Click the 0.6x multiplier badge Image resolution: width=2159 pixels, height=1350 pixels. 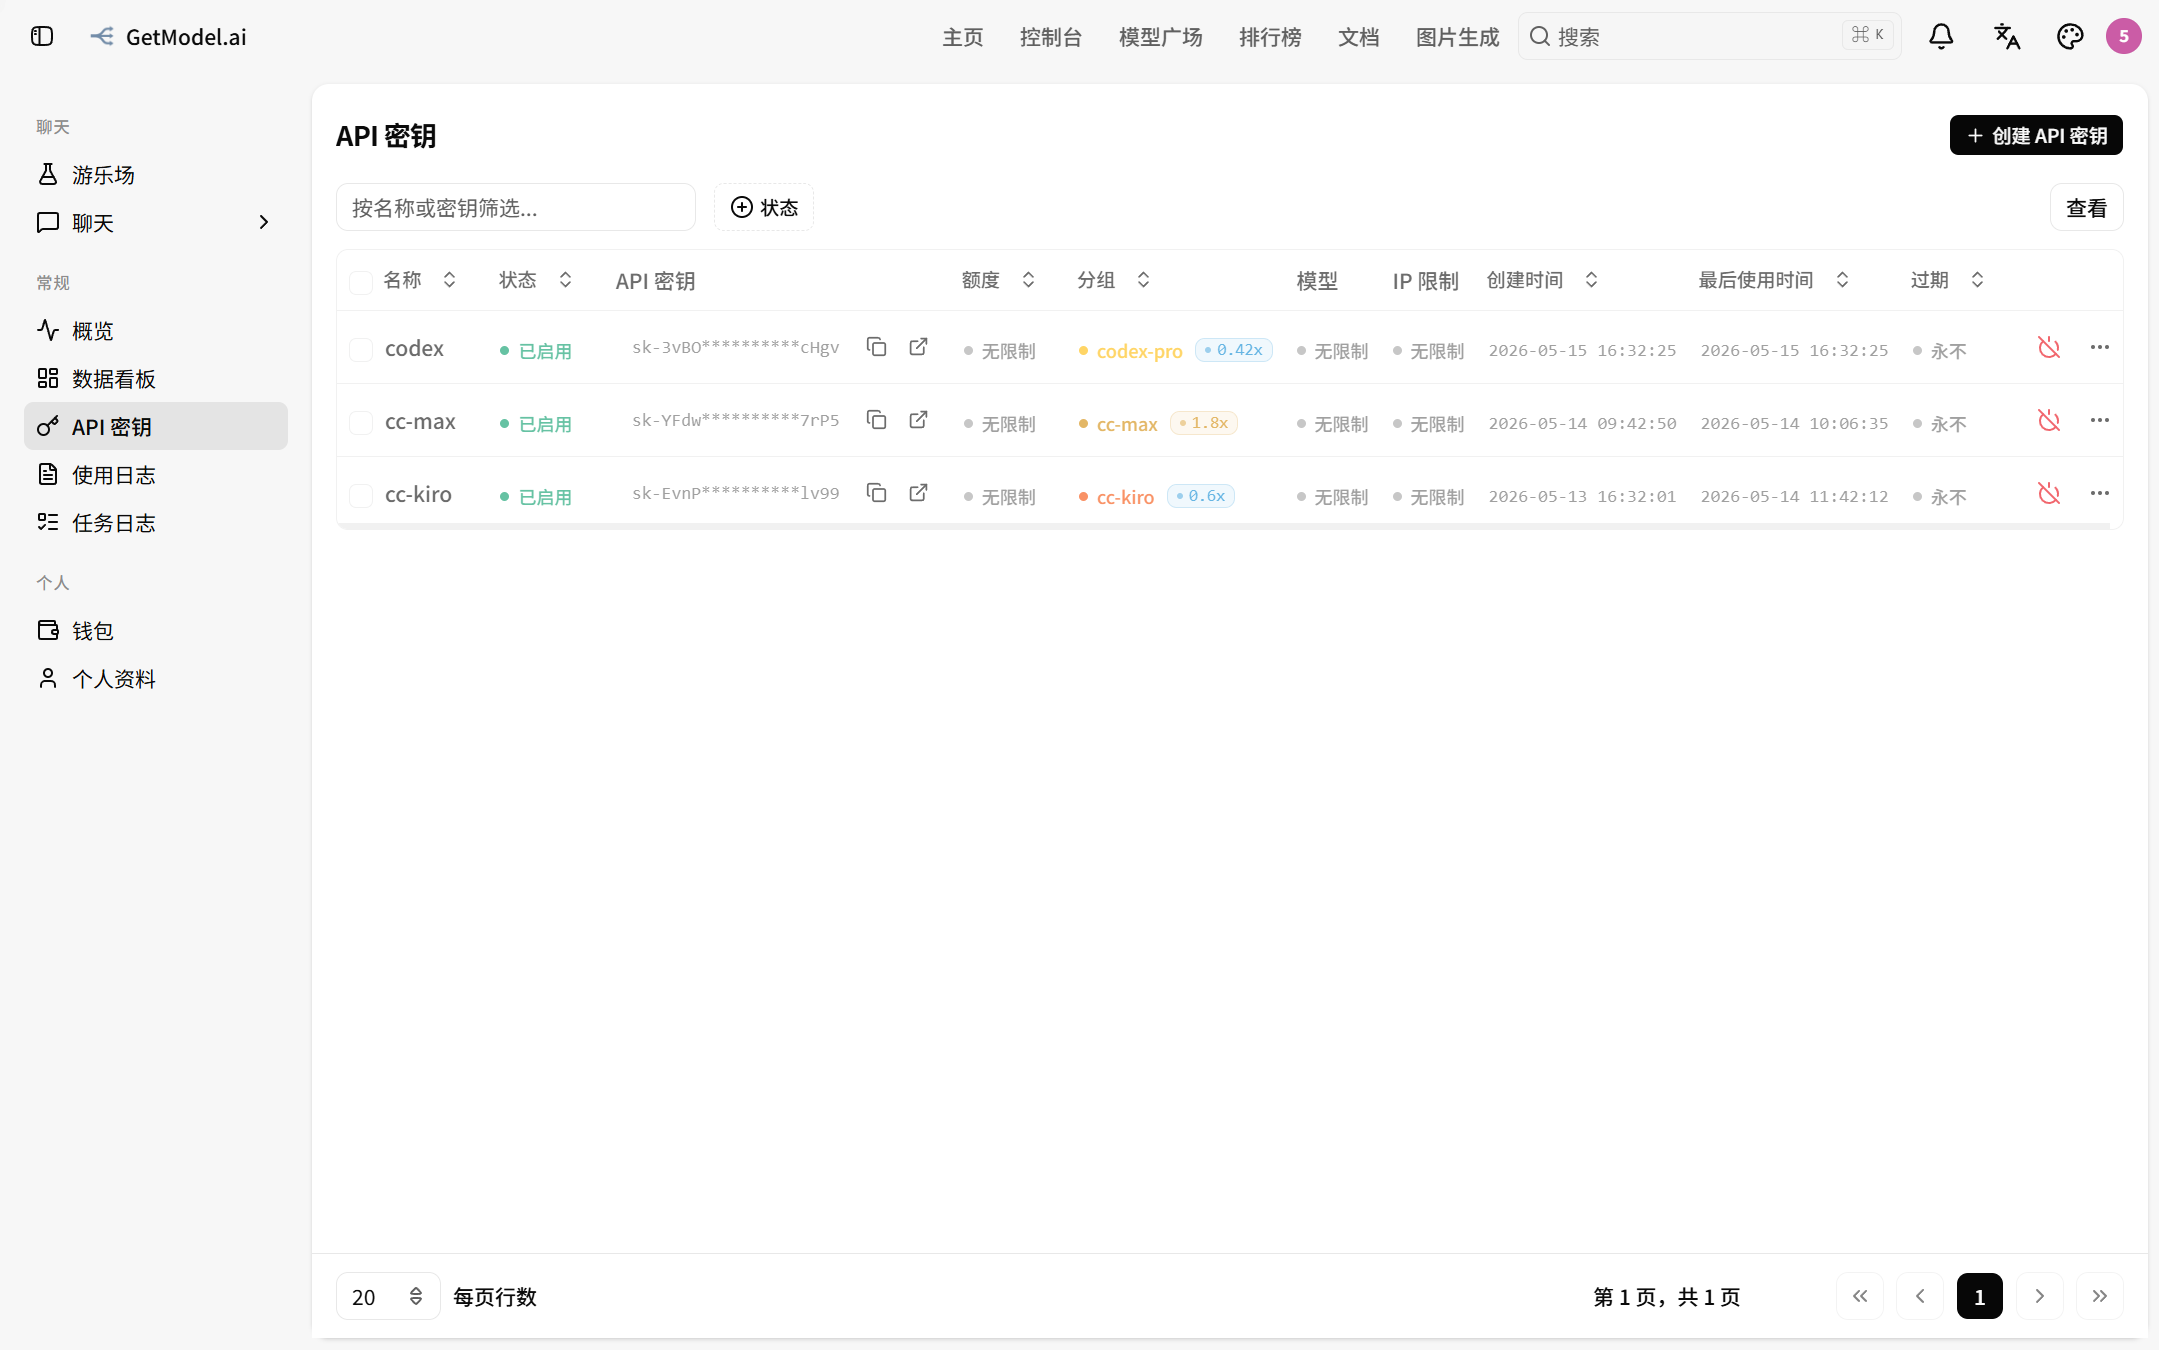click(1201, 496)
